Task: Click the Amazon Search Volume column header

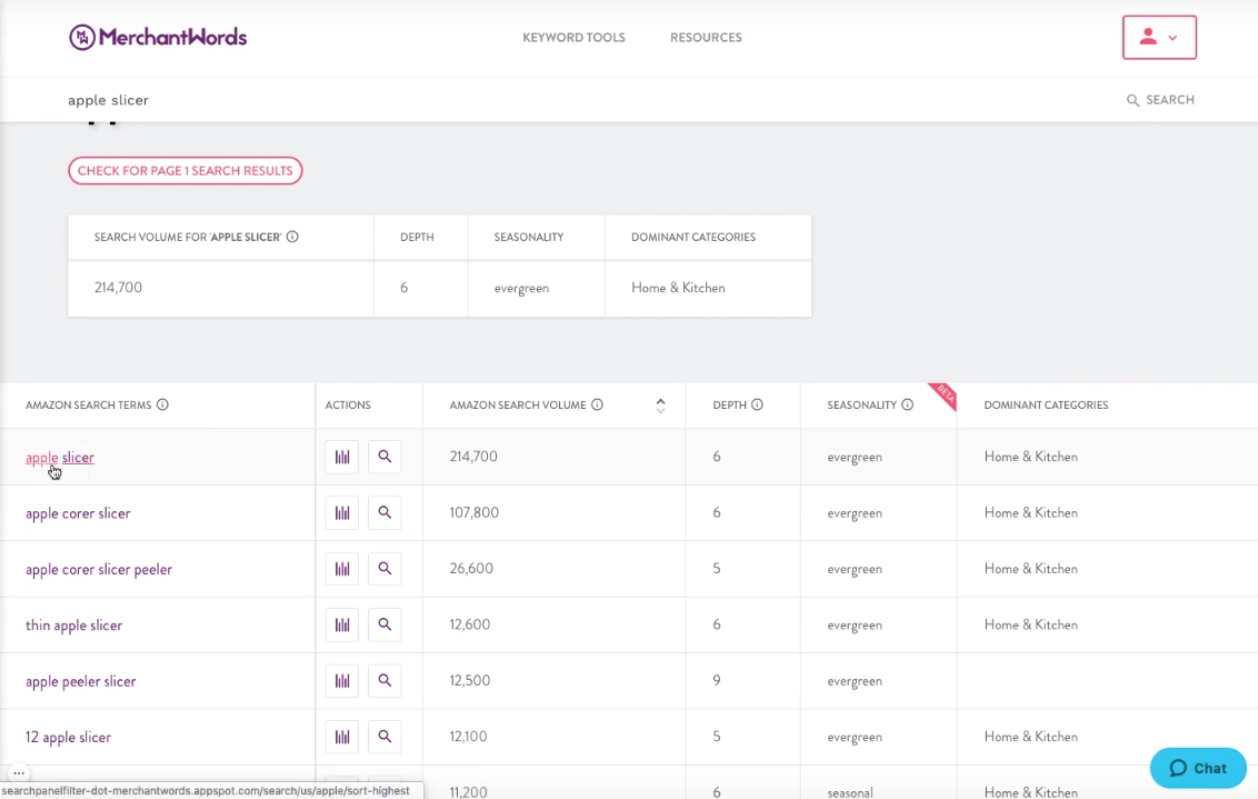Action: click(x=517, y=405)
